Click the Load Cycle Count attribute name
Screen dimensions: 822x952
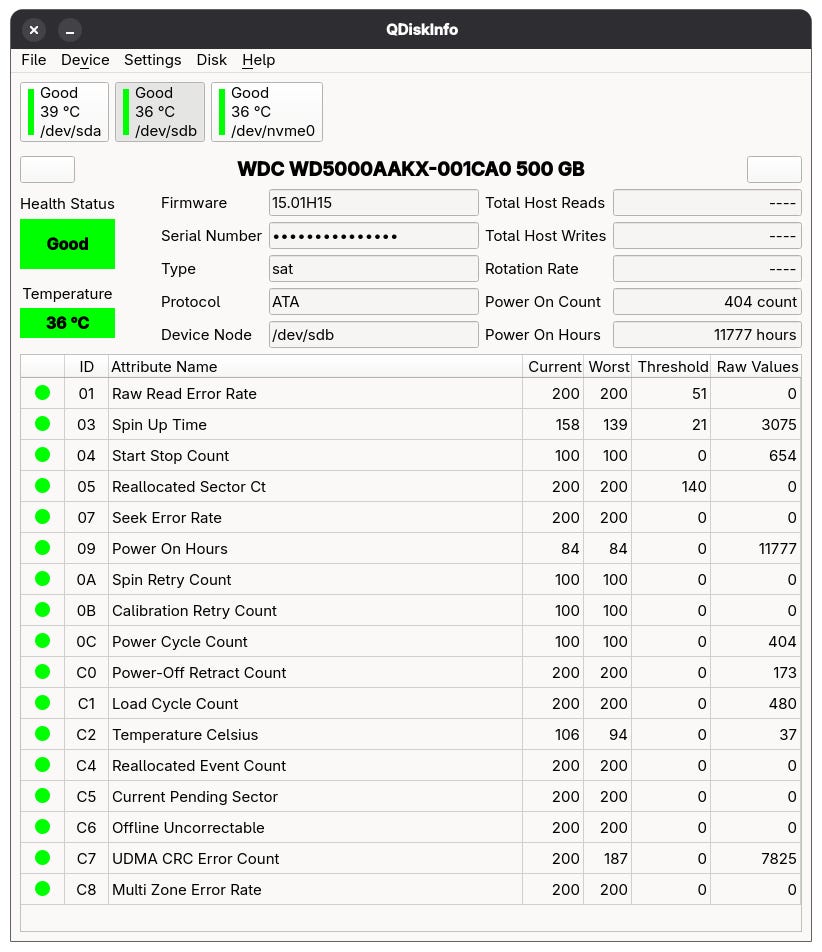click(175, 704)
